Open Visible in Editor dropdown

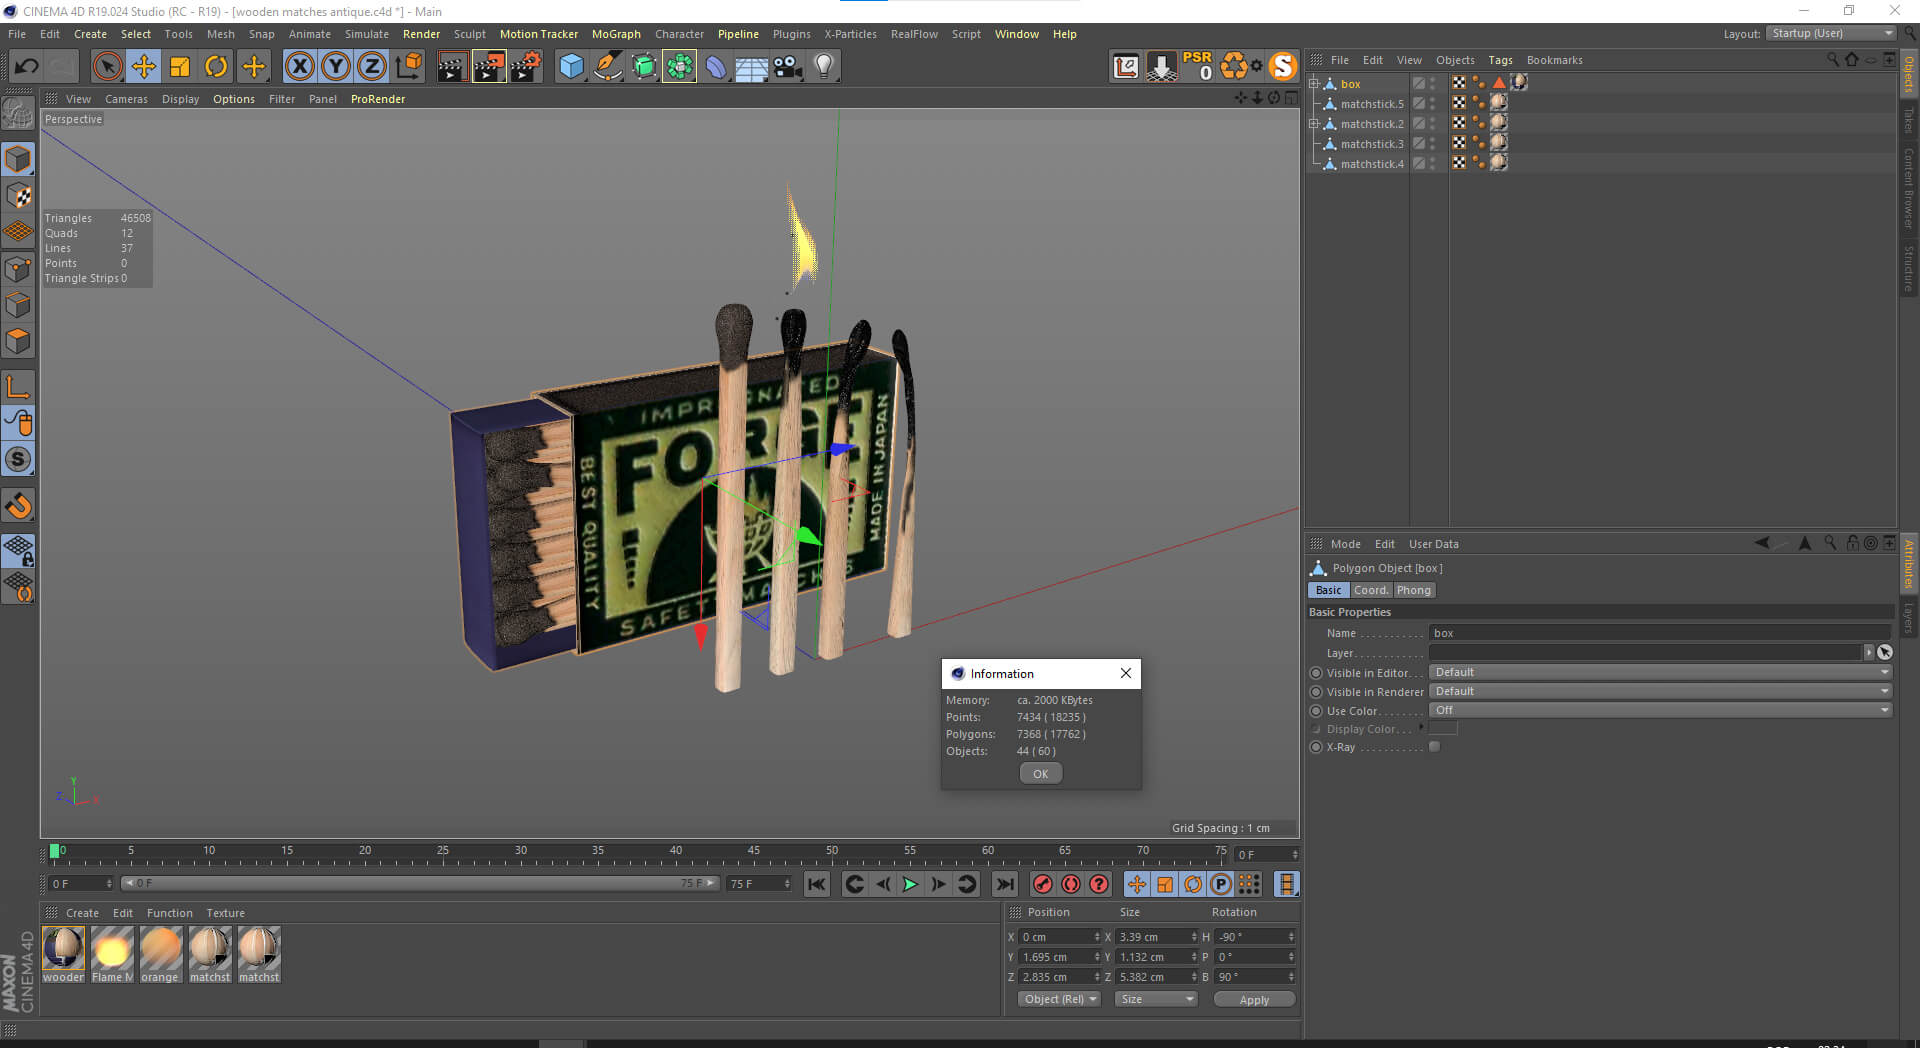coord(1661,672)
